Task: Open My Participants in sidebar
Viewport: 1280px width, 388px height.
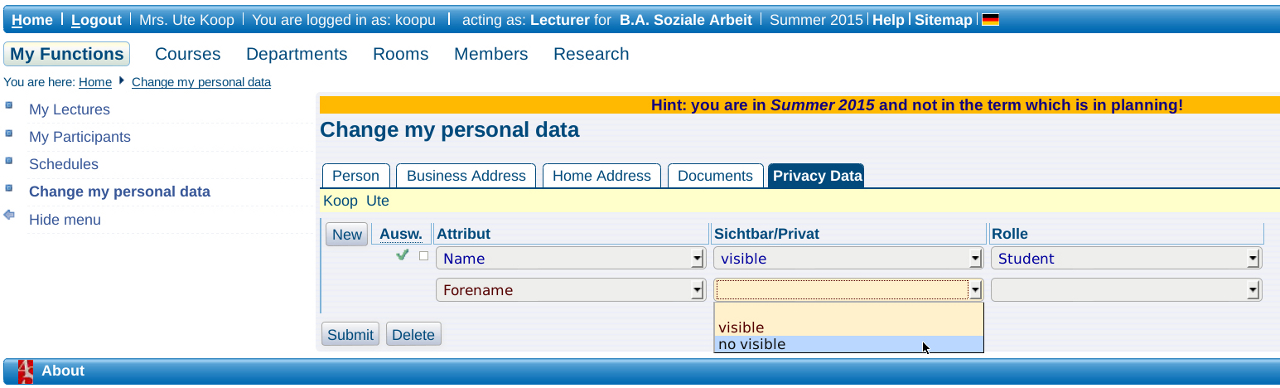Action: [80, 137]
